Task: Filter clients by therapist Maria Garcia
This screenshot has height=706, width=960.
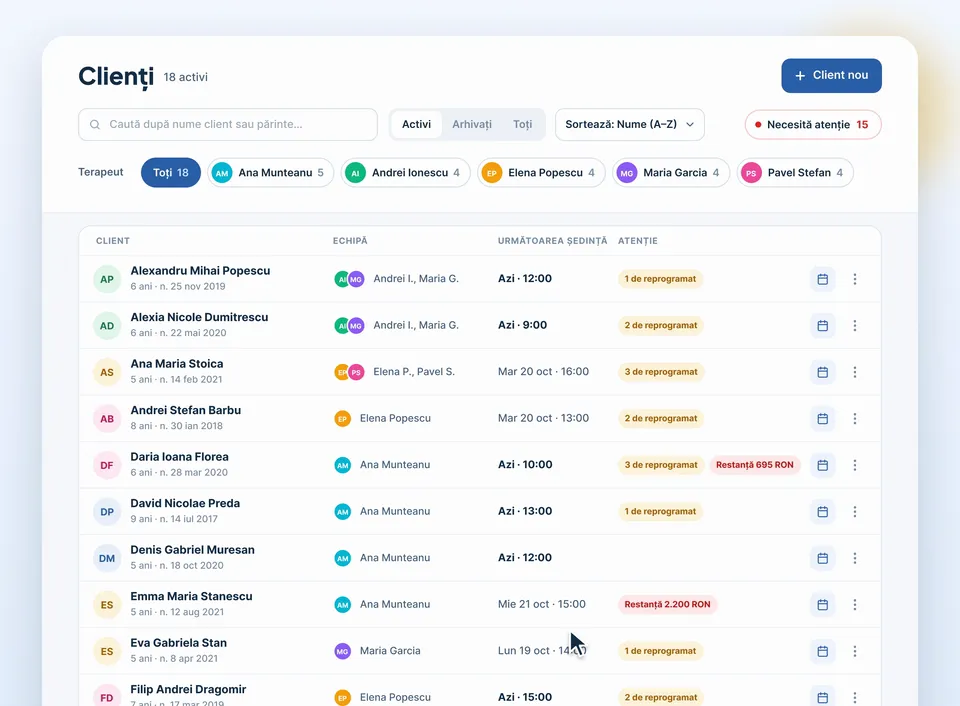Action: [x=671, y=173]
